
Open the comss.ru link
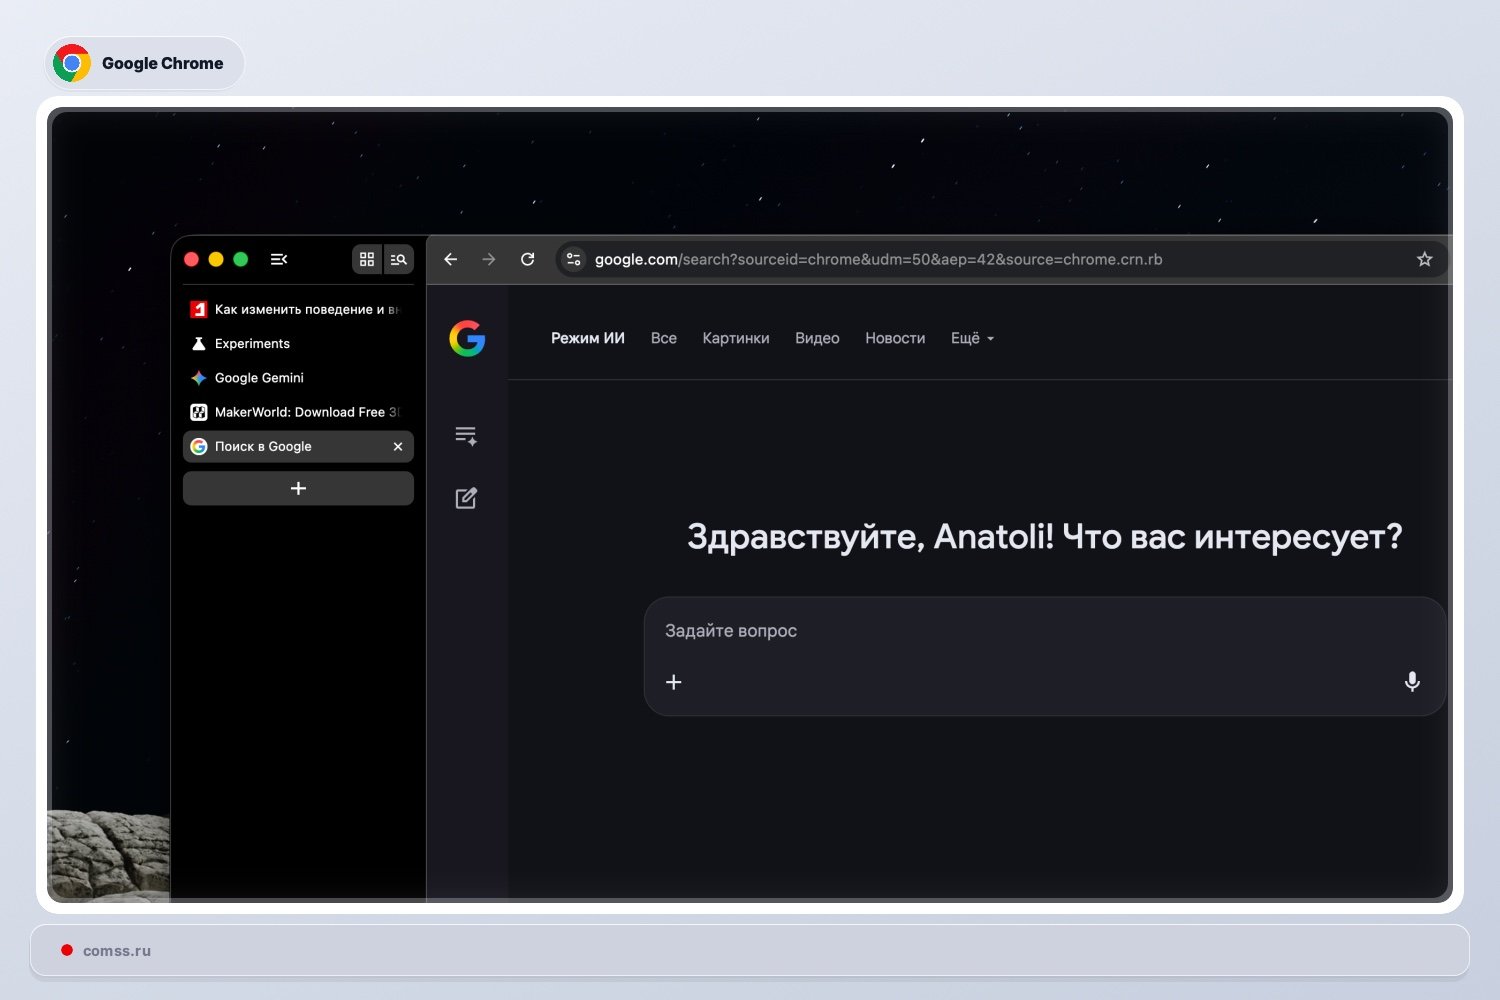pyautogui.click(x=116, y=950)
